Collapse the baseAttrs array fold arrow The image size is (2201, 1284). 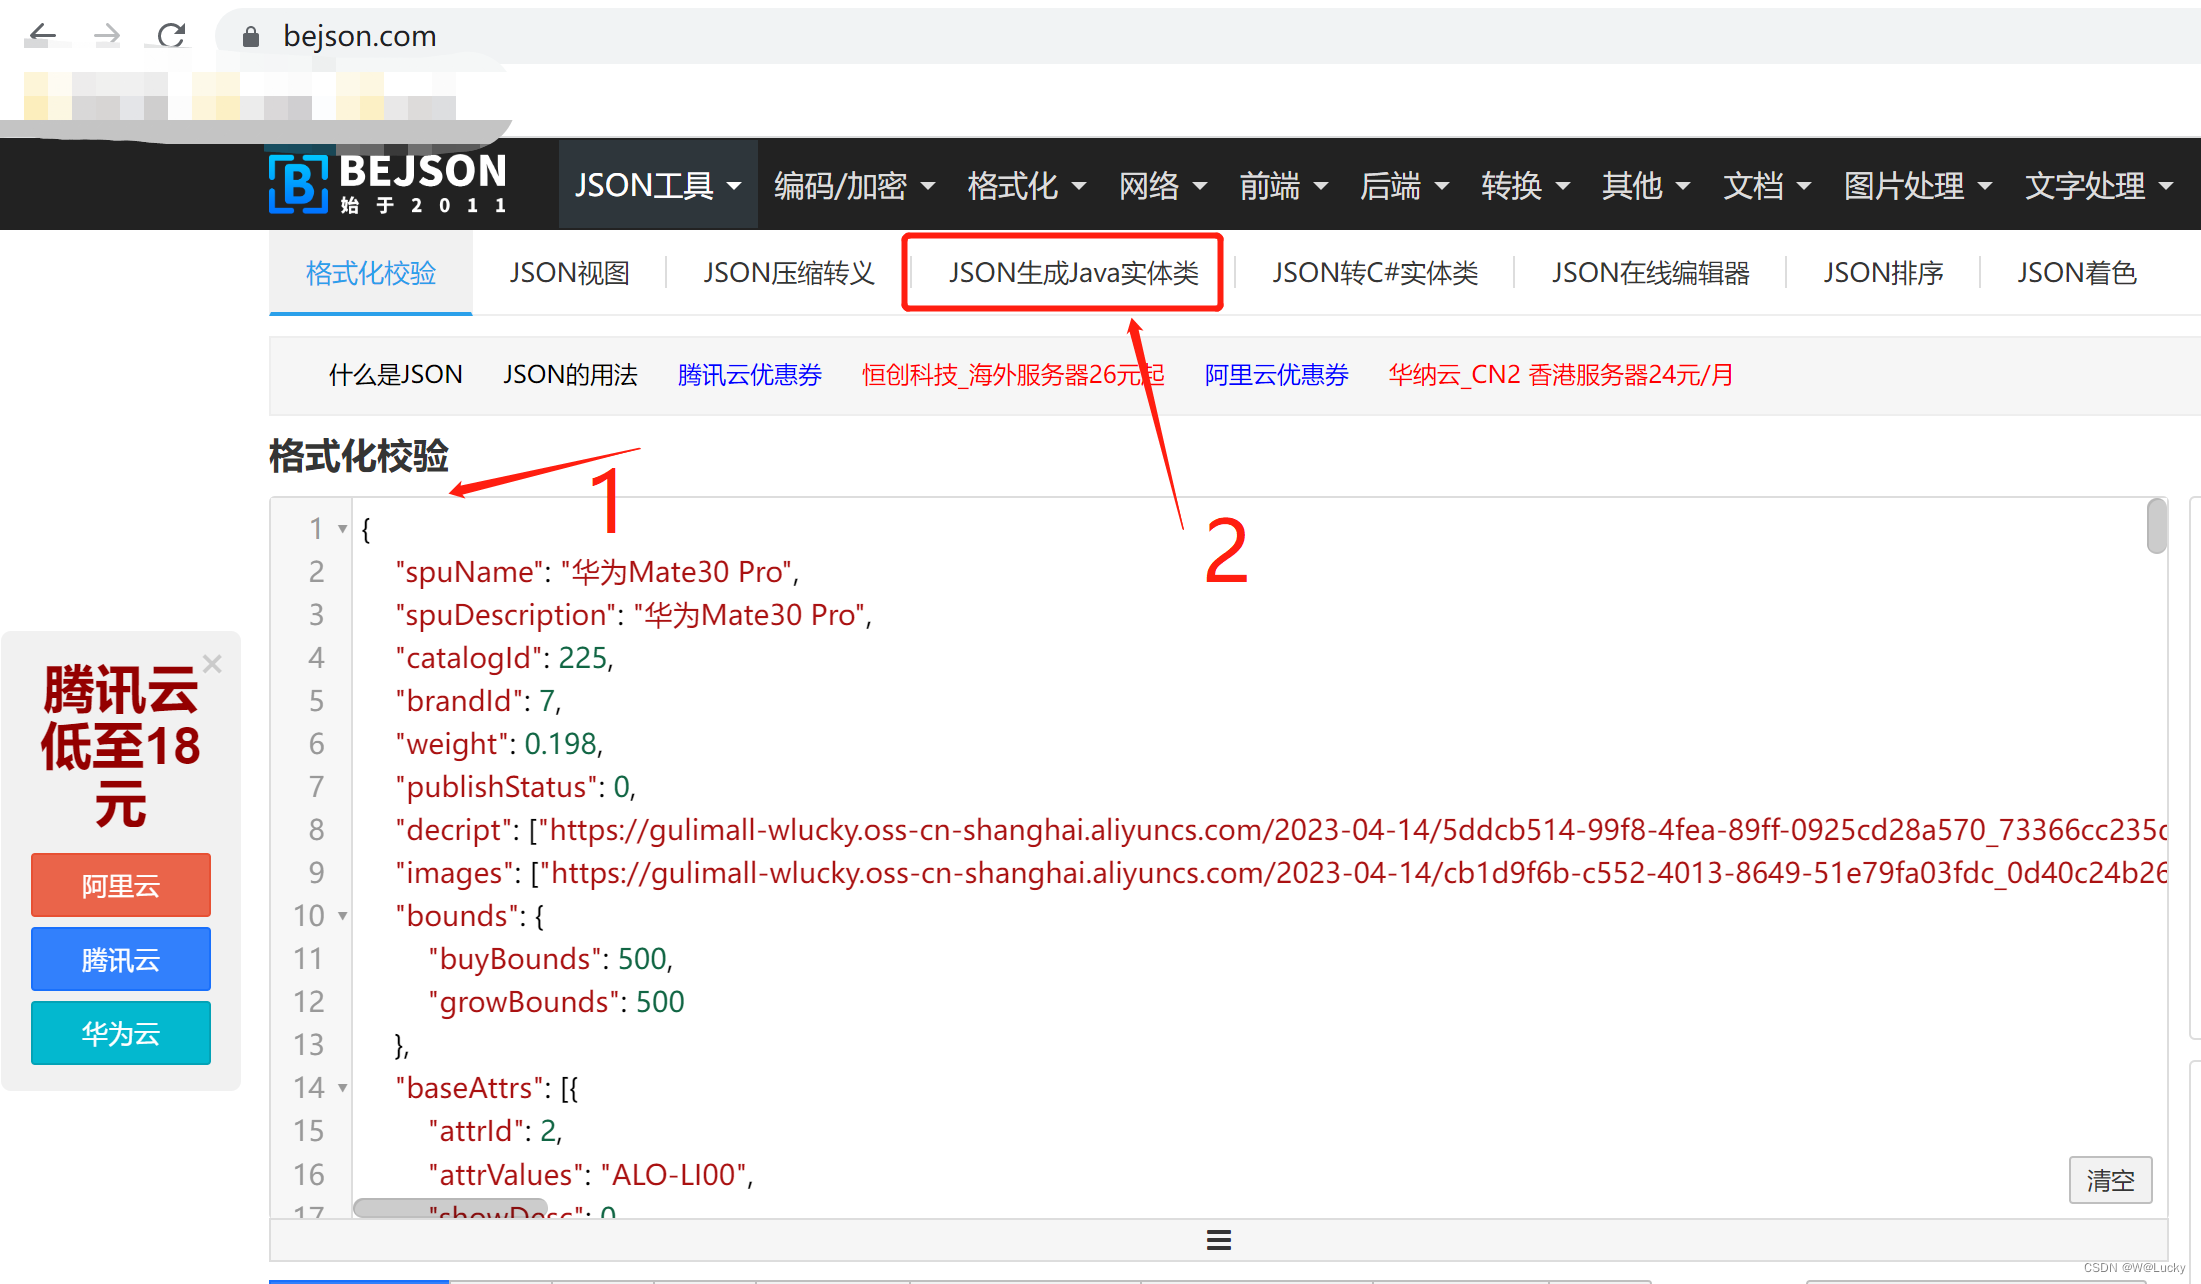pos(343,1088)
